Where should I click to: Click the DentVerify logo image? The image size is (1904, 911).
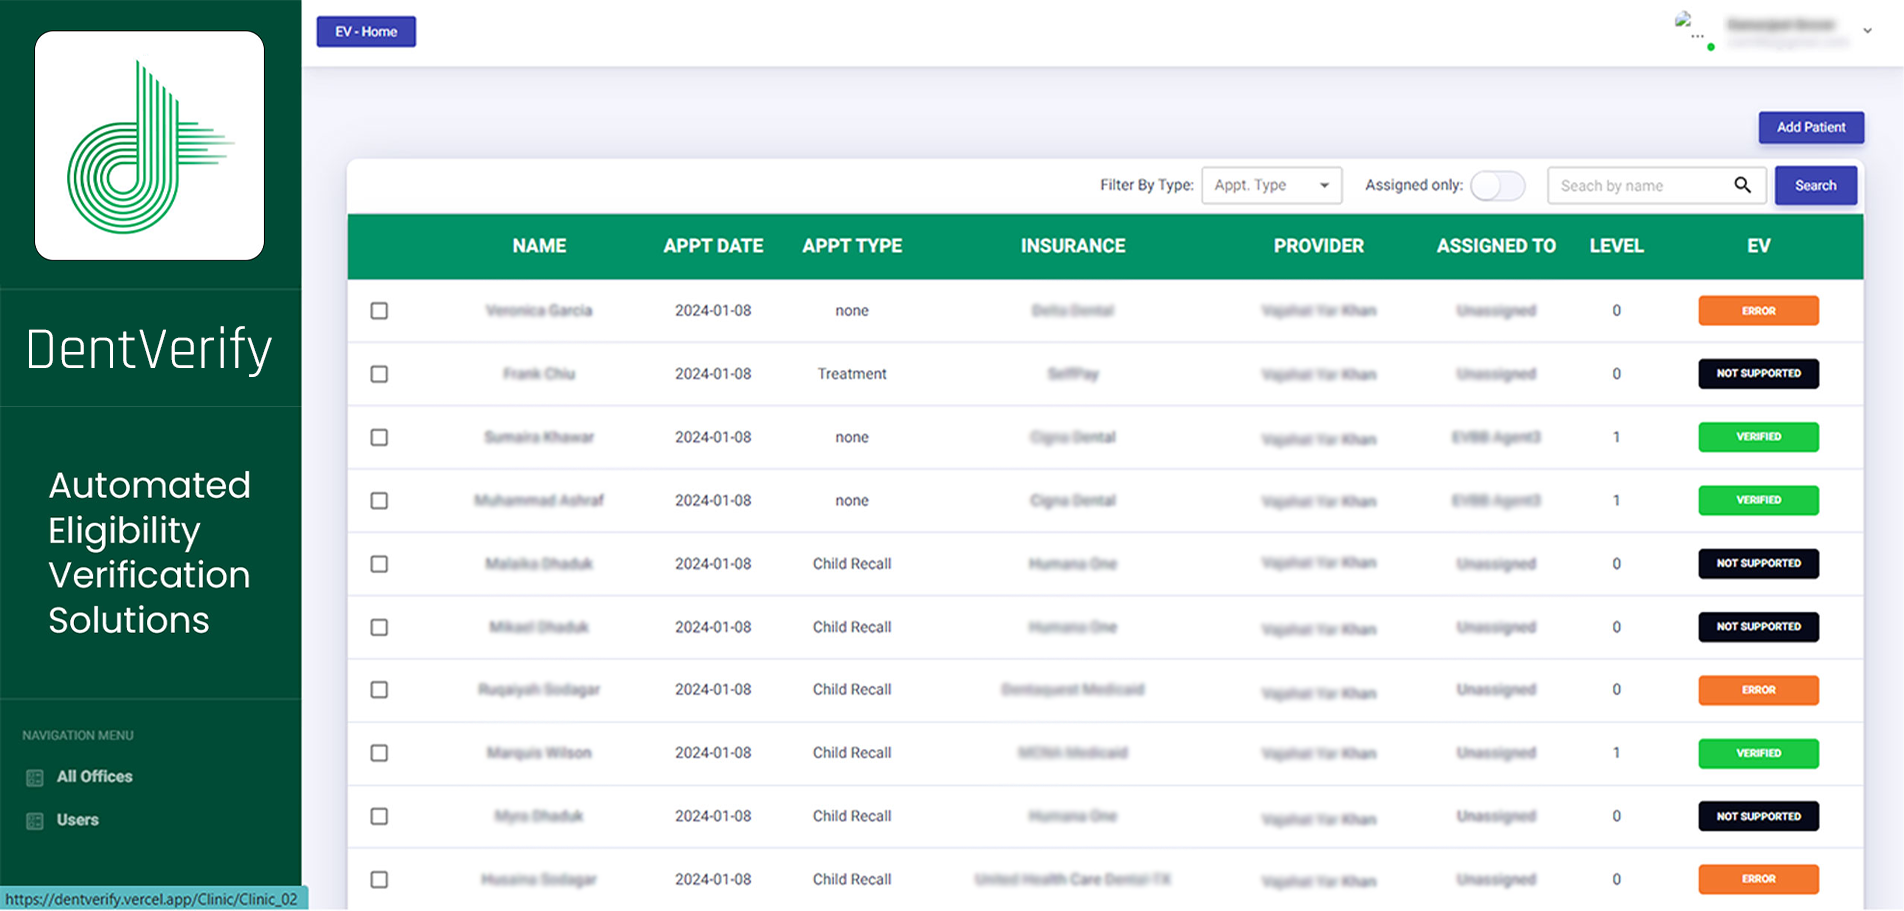[150, 146]
